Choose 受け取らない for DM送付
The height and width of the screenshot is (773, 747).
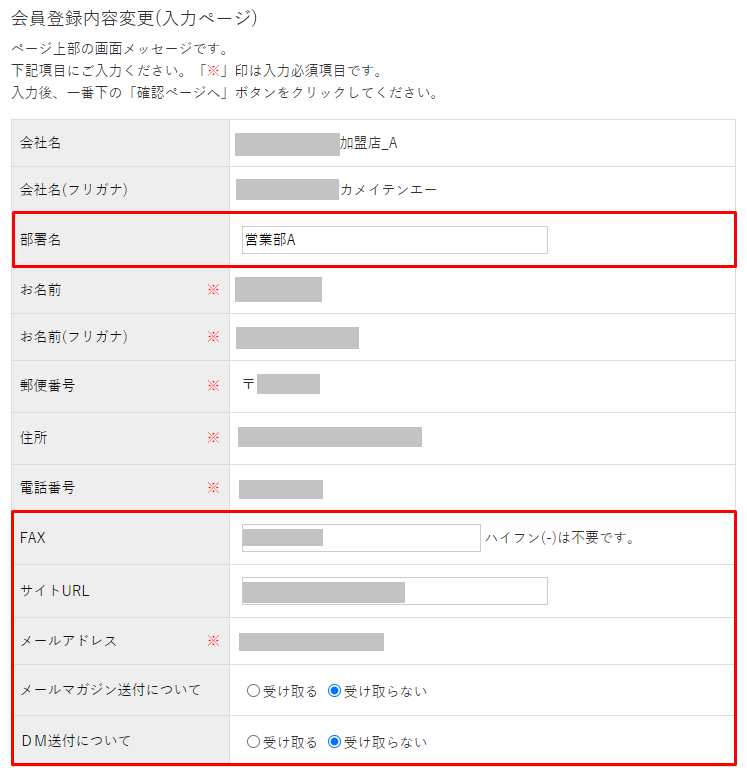[x=335, y=742]
